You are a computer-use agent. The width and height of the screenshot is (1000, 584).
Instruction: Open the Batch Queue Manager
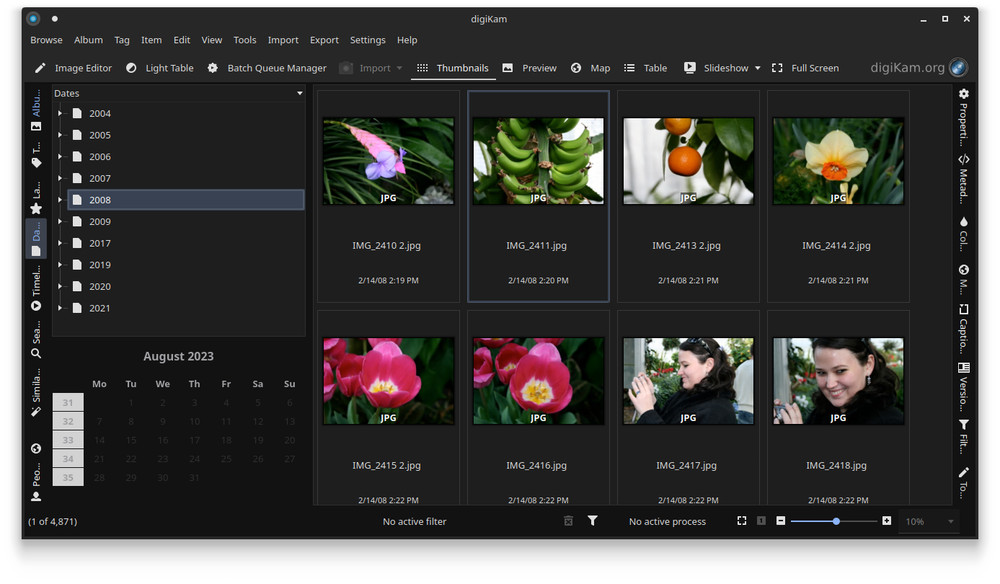pos(266,68)
